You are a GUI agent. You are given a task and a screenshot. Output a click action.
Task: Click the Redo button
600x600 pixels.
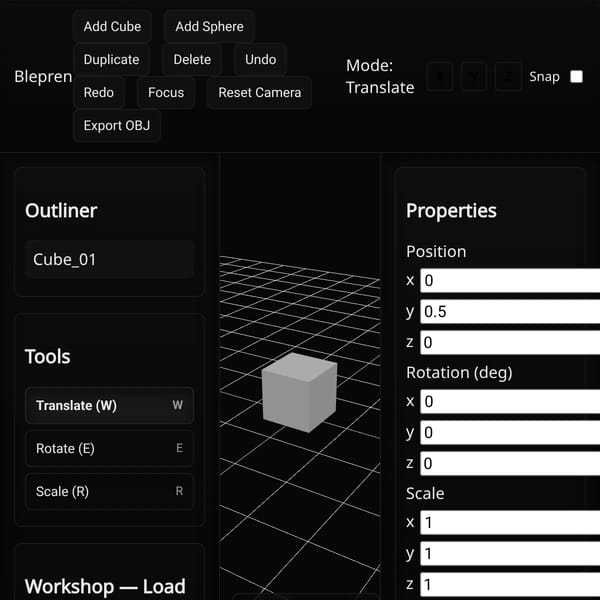coord(99,92)
